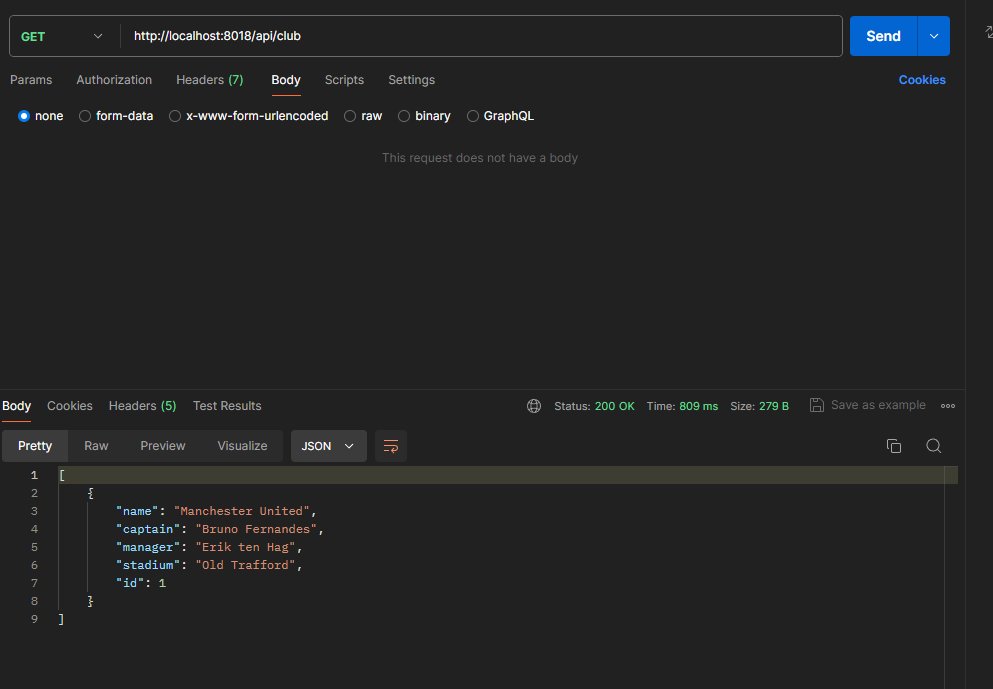Switch to Raw response view

click(x=96, y=446)
